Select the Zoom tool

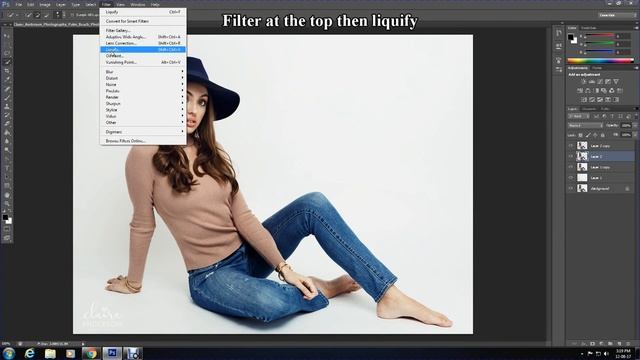[7, 204]
